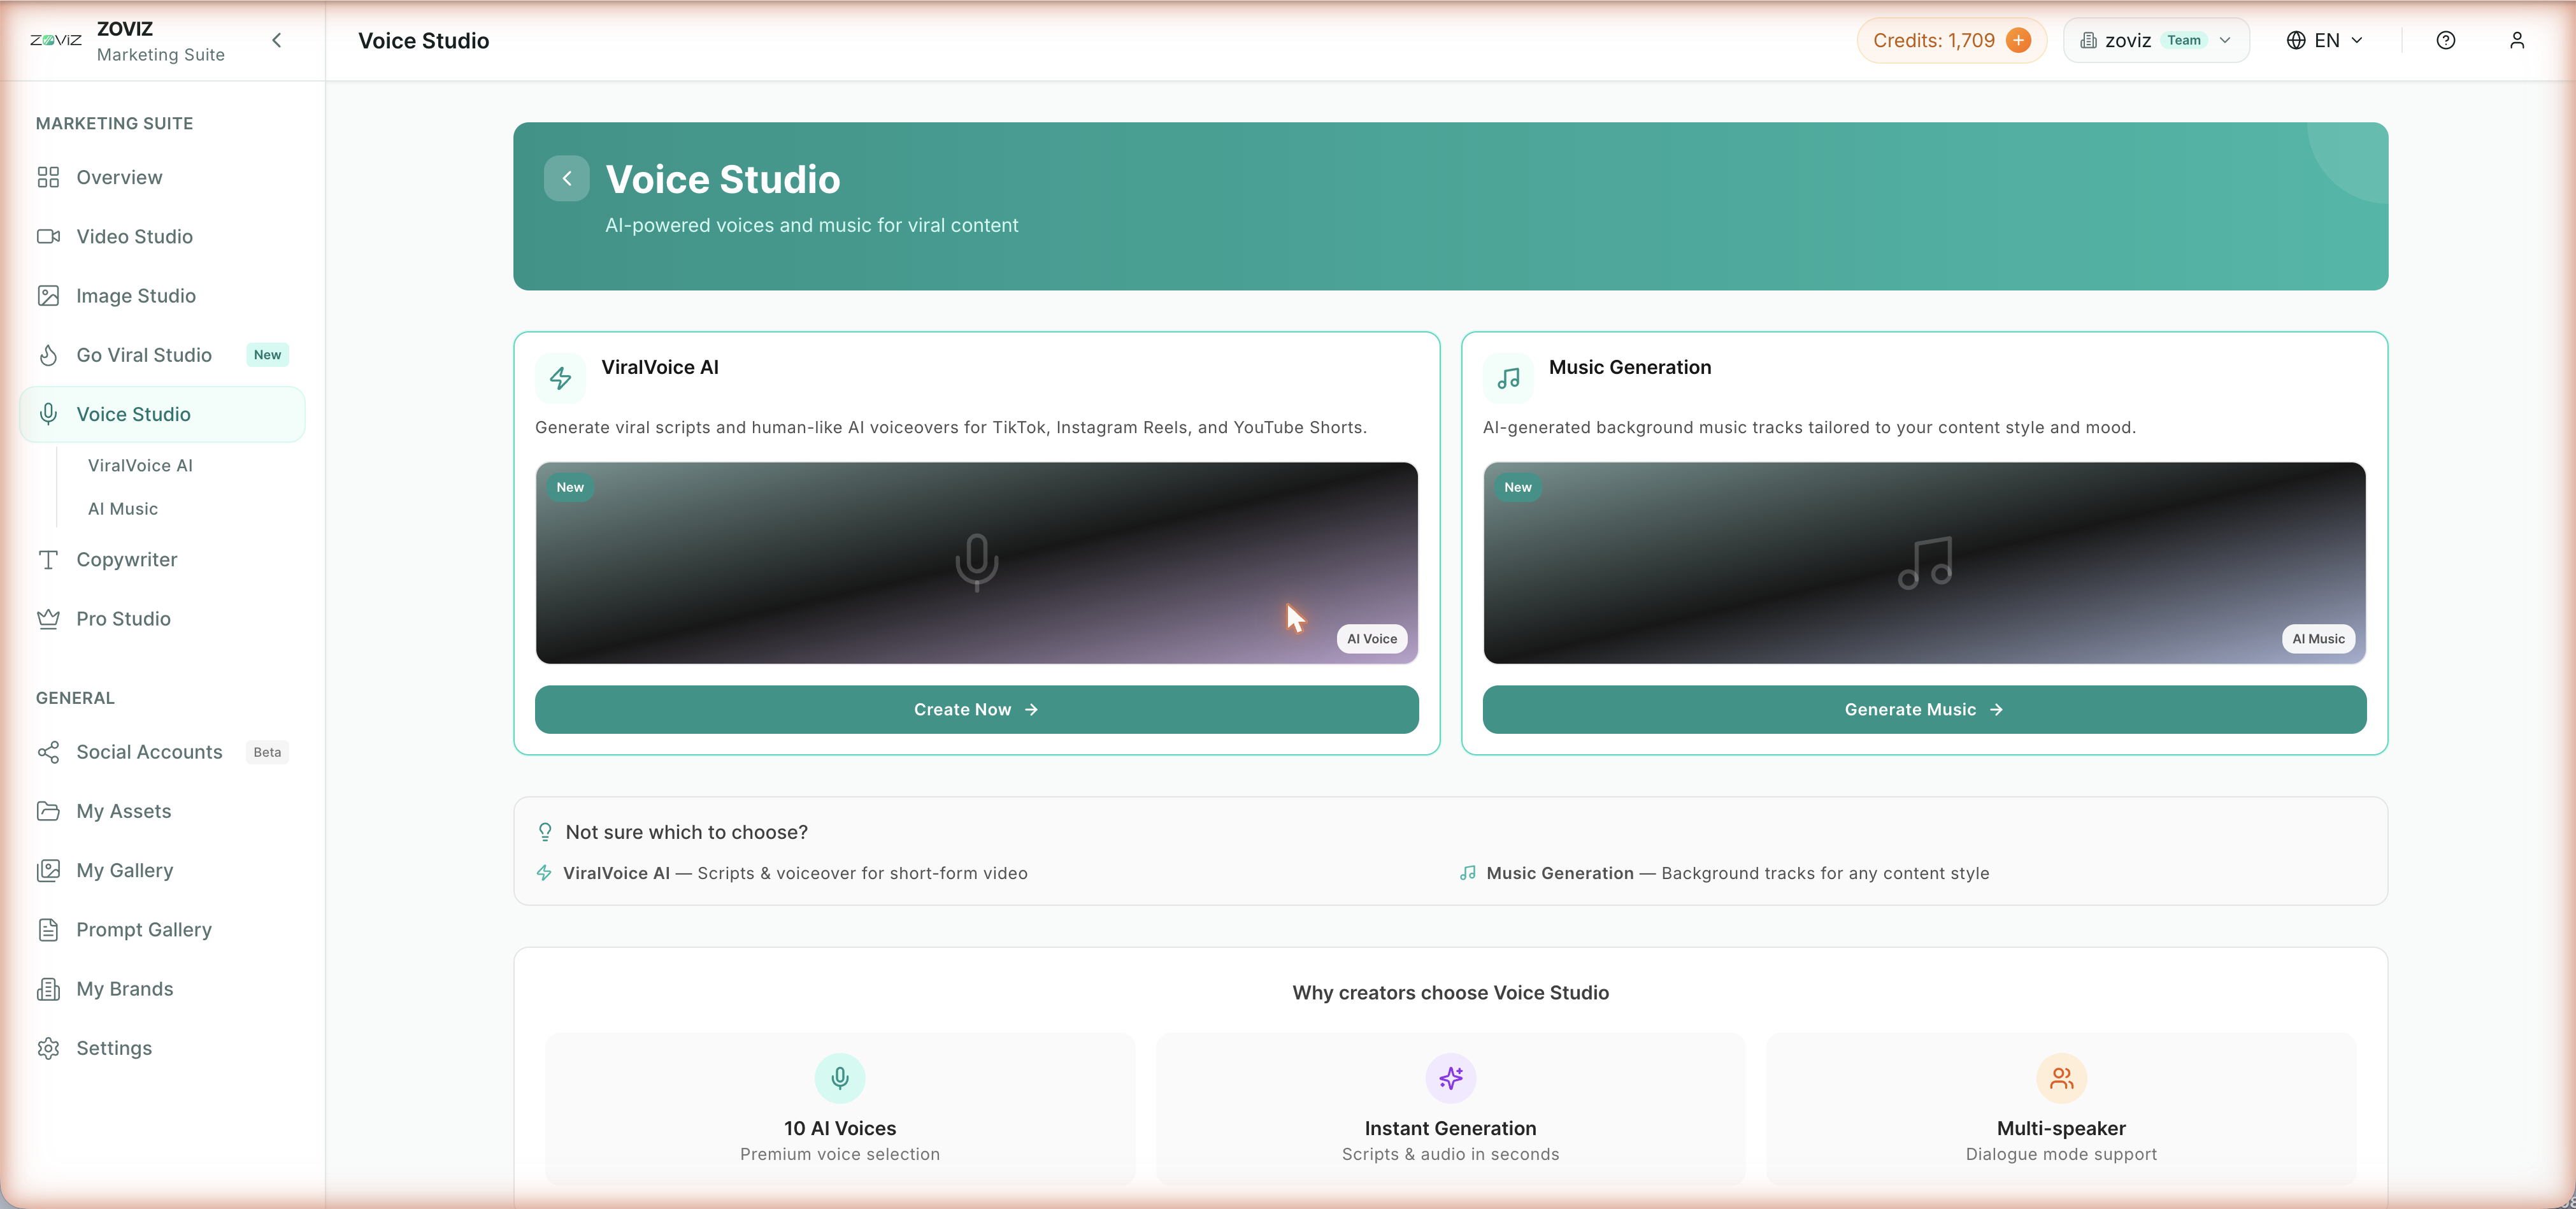Click 'Why creators choose Voice Studio' heading
This screenshot has width=2576, height=1209.
(x=1451, y=993)
